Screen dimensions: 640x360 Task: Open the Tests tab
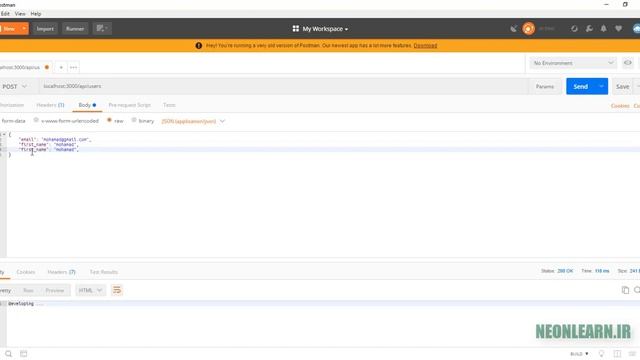click(169, 105)
